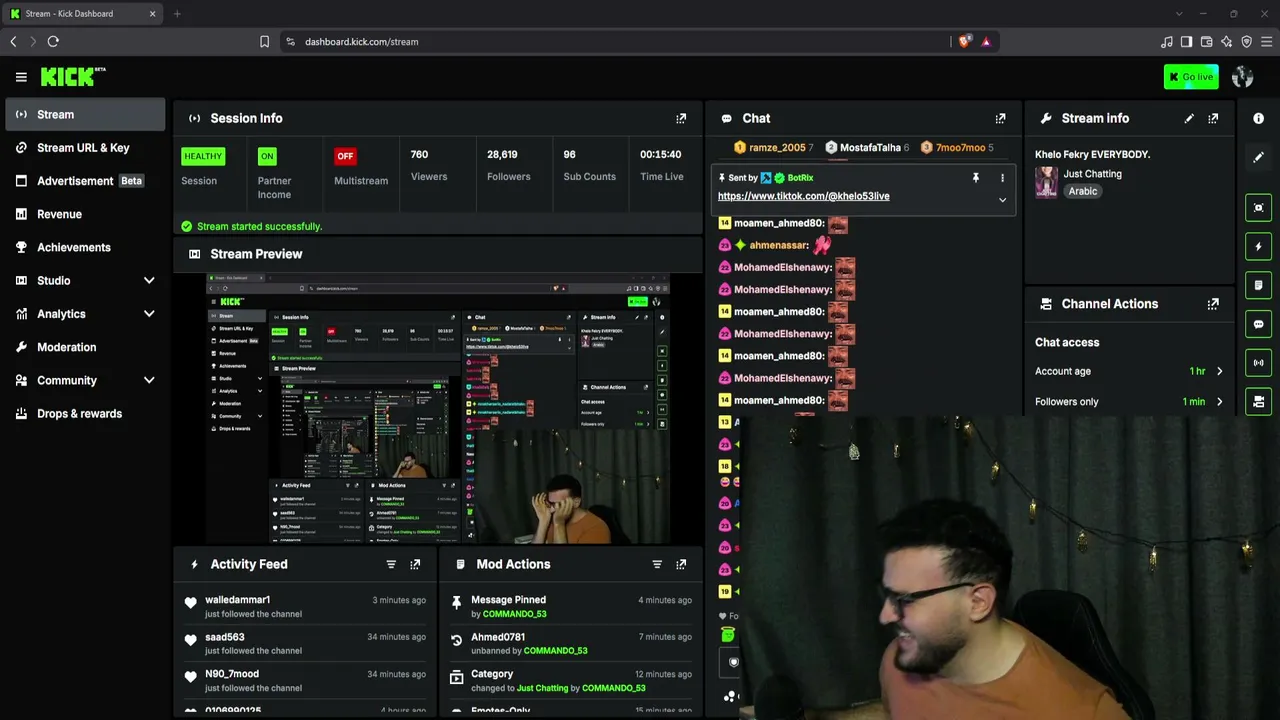This screenshot has height=720, width=1280.
Task: Toggle the mod actions document widget in right toolbar
Action: pos(1259,285)
